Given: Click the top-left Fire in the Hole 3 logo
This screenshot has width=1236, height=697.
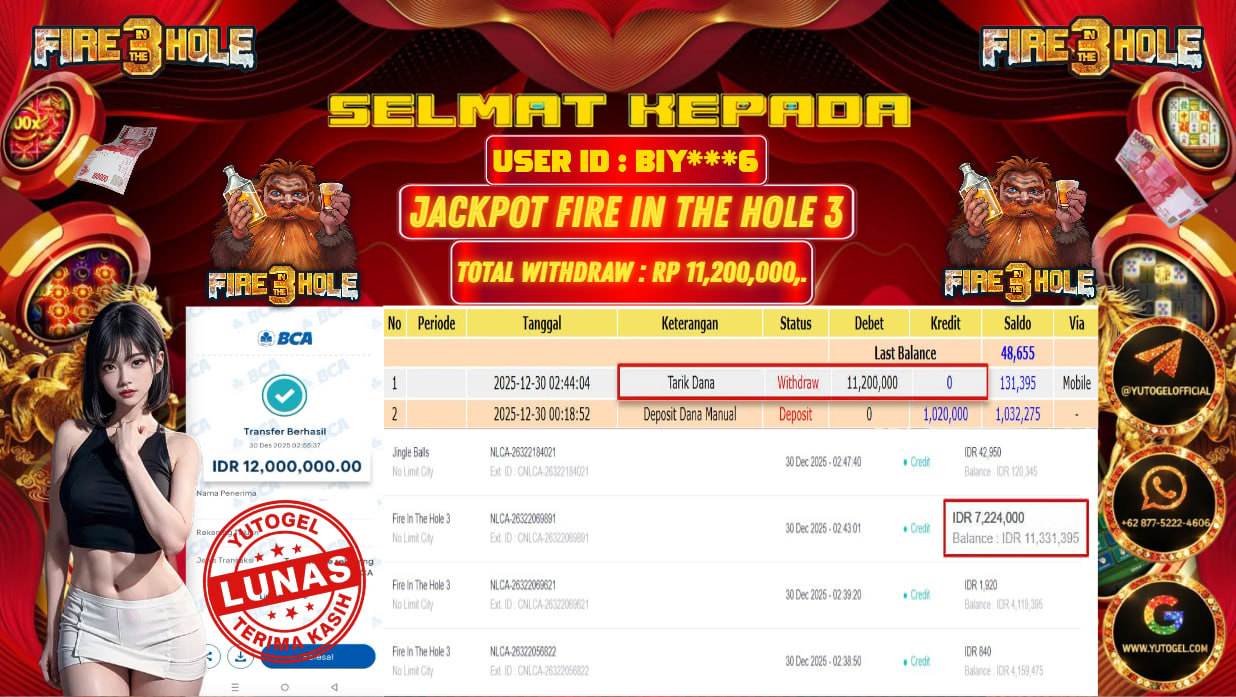Looking at the screenshot, I should pos(143,45).
